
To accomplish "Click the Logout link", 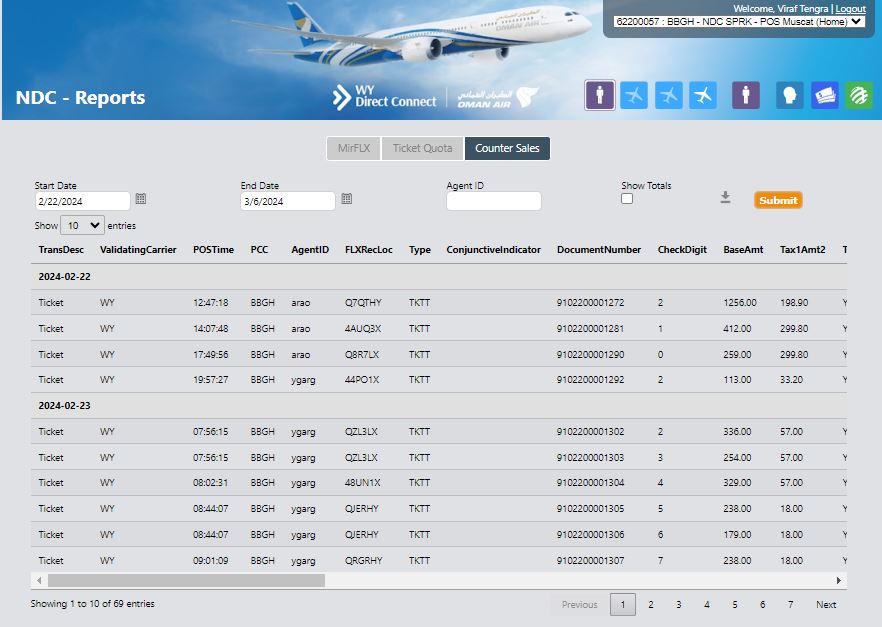I will [850, 8].
